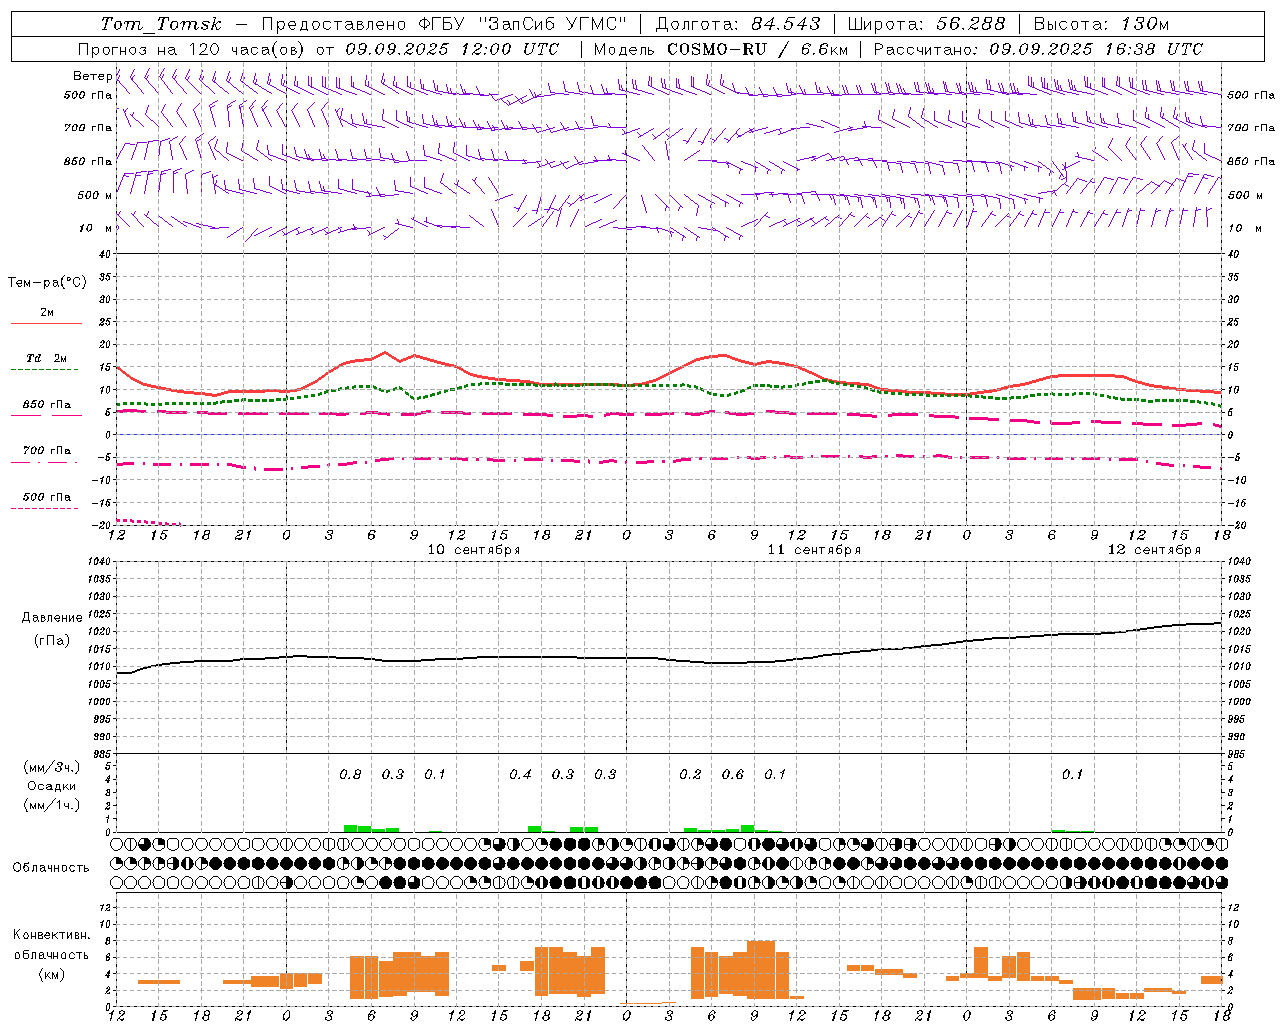Screen dimensions: 1280x1024
Task: Click the '10 м' label on right wind axis
Action: [1244, 229]
